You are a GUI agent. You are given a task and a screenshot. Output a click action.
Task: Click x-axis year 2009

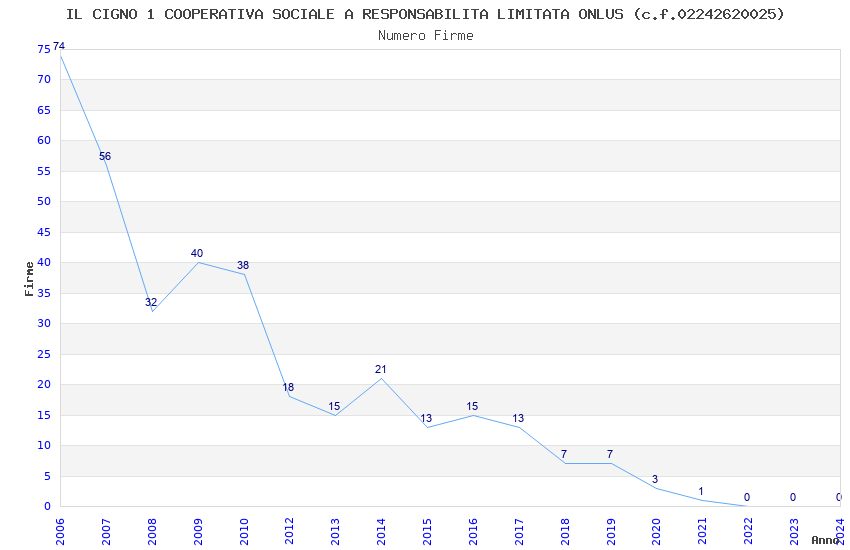(x=198, y=531)
